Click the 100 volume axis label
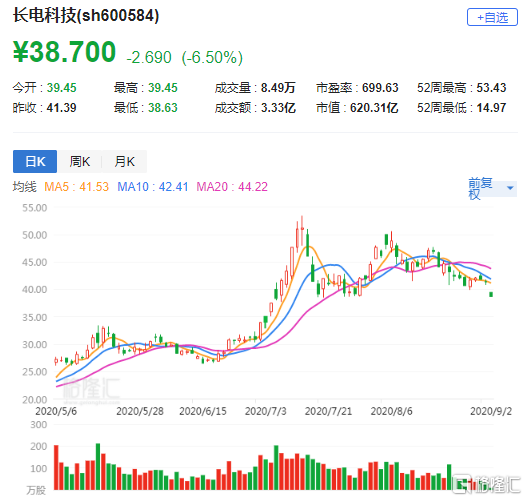 pyautogui.click(x=38, y=469)
